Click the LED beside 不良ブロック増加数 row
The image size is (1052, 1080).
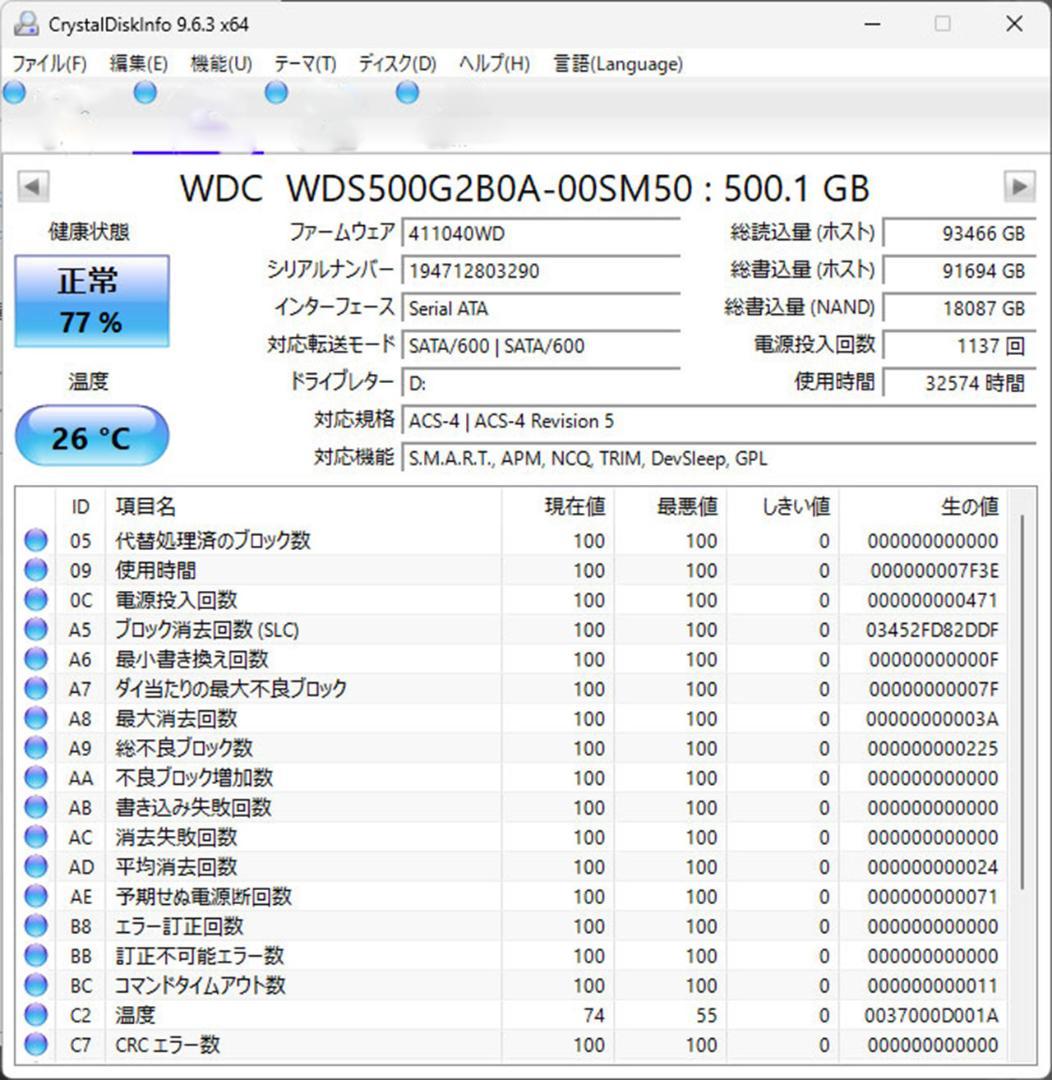point(35,777)
